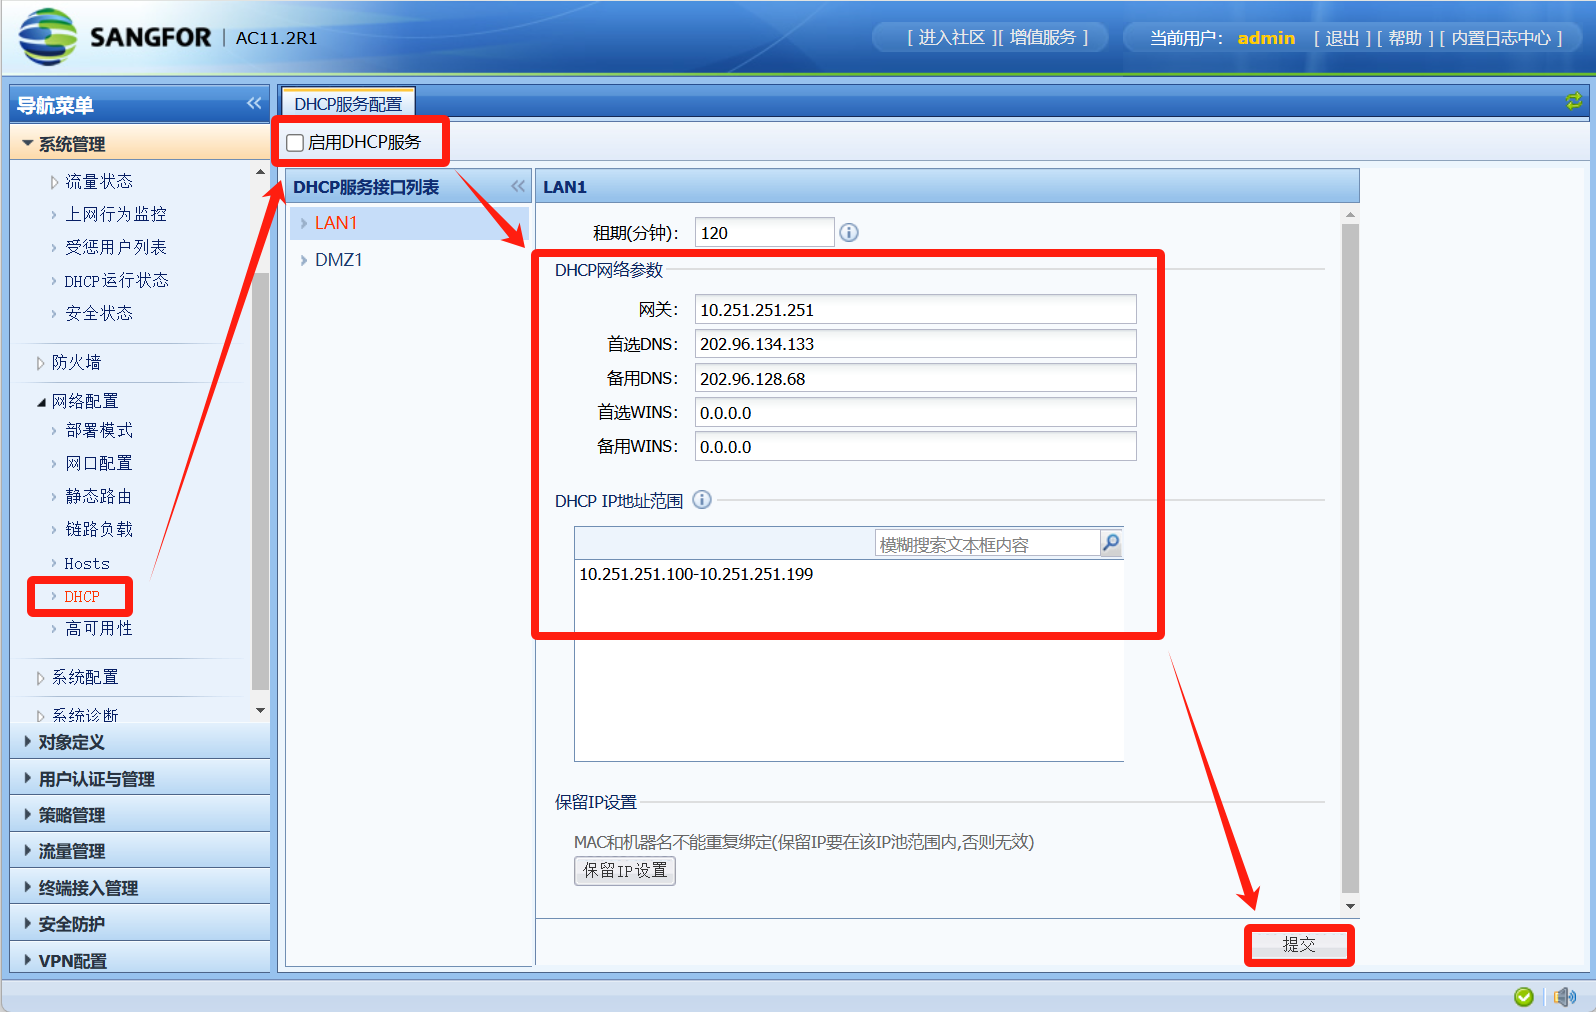Collapse the DHCP interface list panel
1596x1012 pixels.
pyautogui.click(x=518, y=187)
